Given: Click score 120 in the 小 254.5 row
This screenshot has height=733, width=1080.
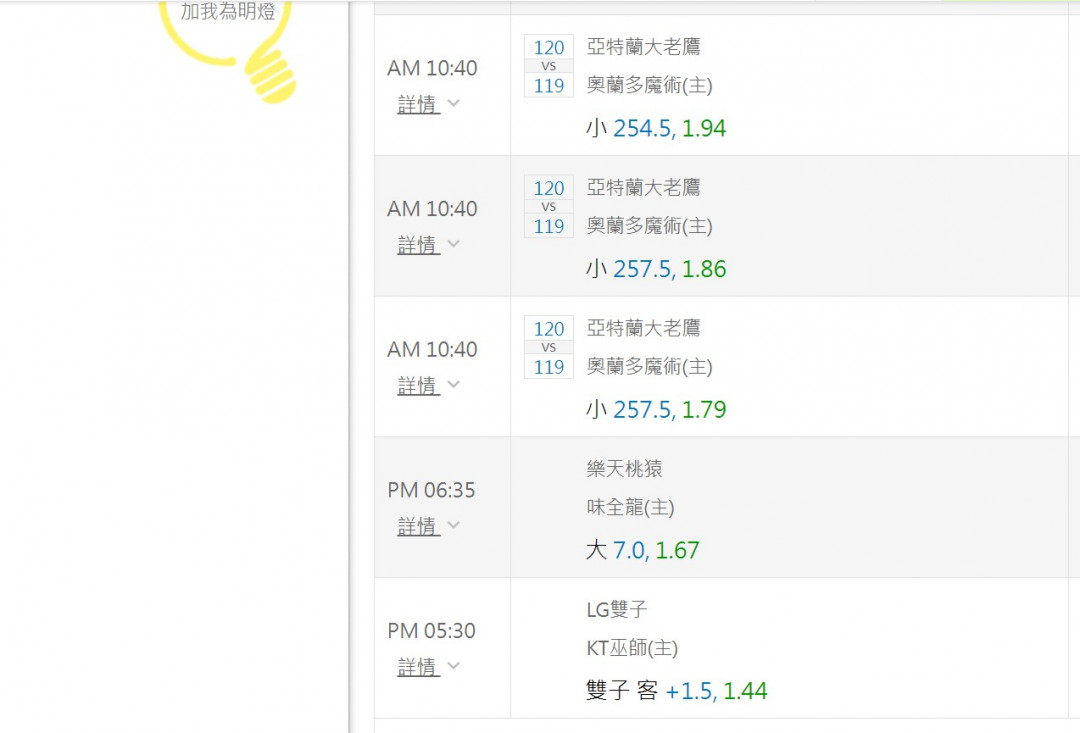Looking at the screenshot, I should click(549, 48).
